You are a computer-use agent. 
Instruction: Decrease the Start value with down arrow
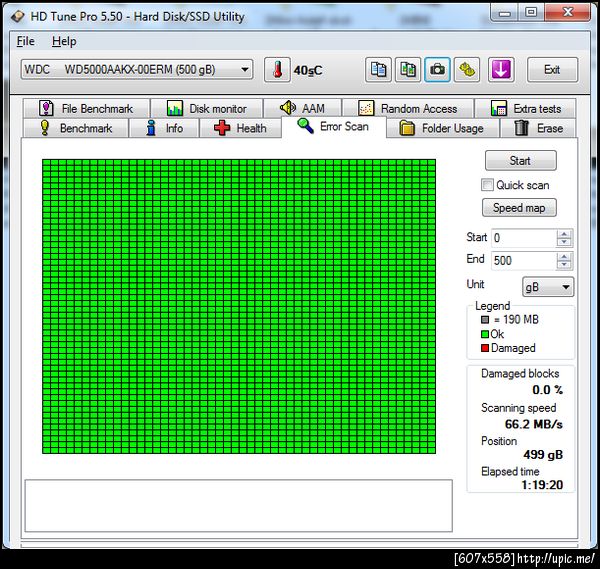tap(564, 242)
